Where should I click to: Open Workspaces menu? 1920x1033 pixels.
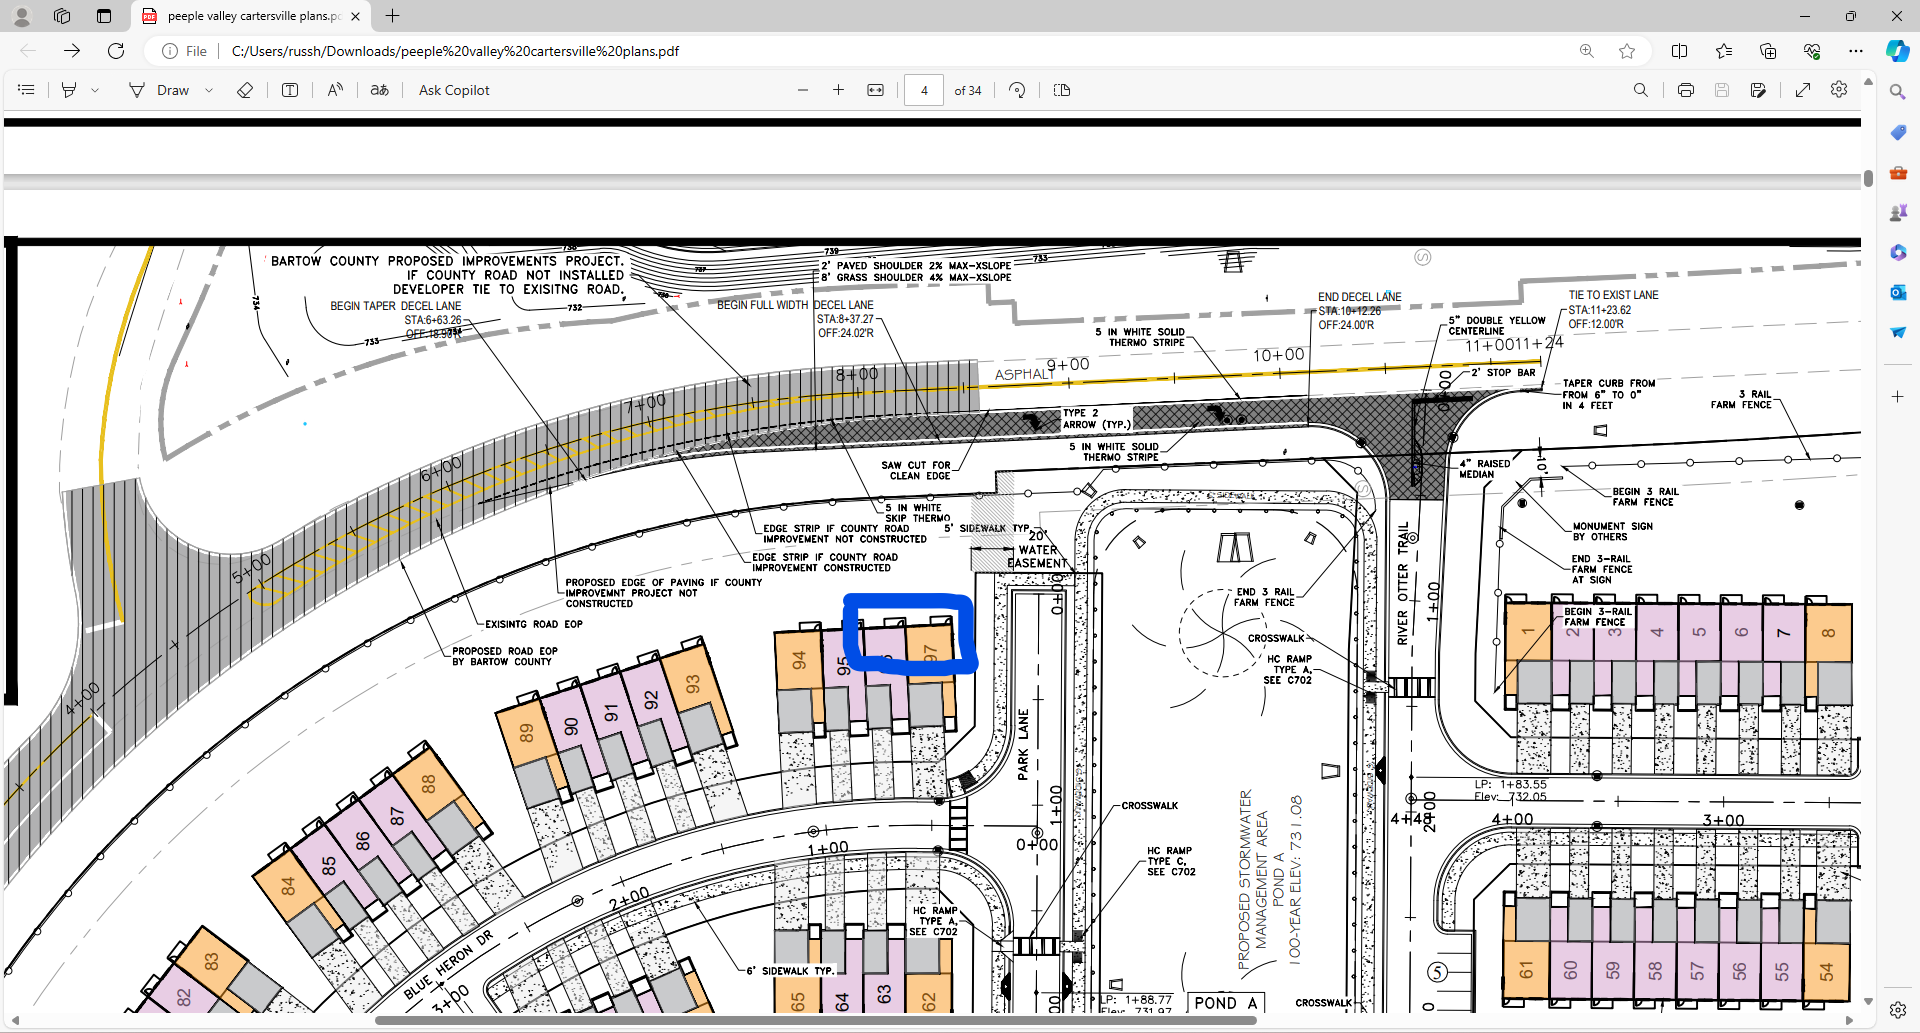pos(62,16)
